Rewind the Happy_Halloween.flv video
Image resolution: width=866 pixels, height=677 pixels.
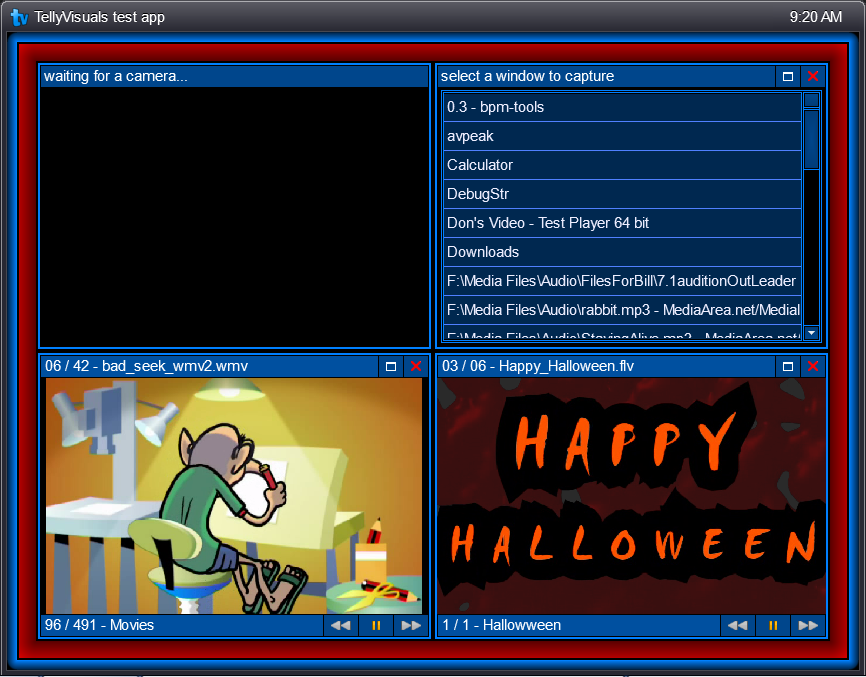(x=737, y=626)
